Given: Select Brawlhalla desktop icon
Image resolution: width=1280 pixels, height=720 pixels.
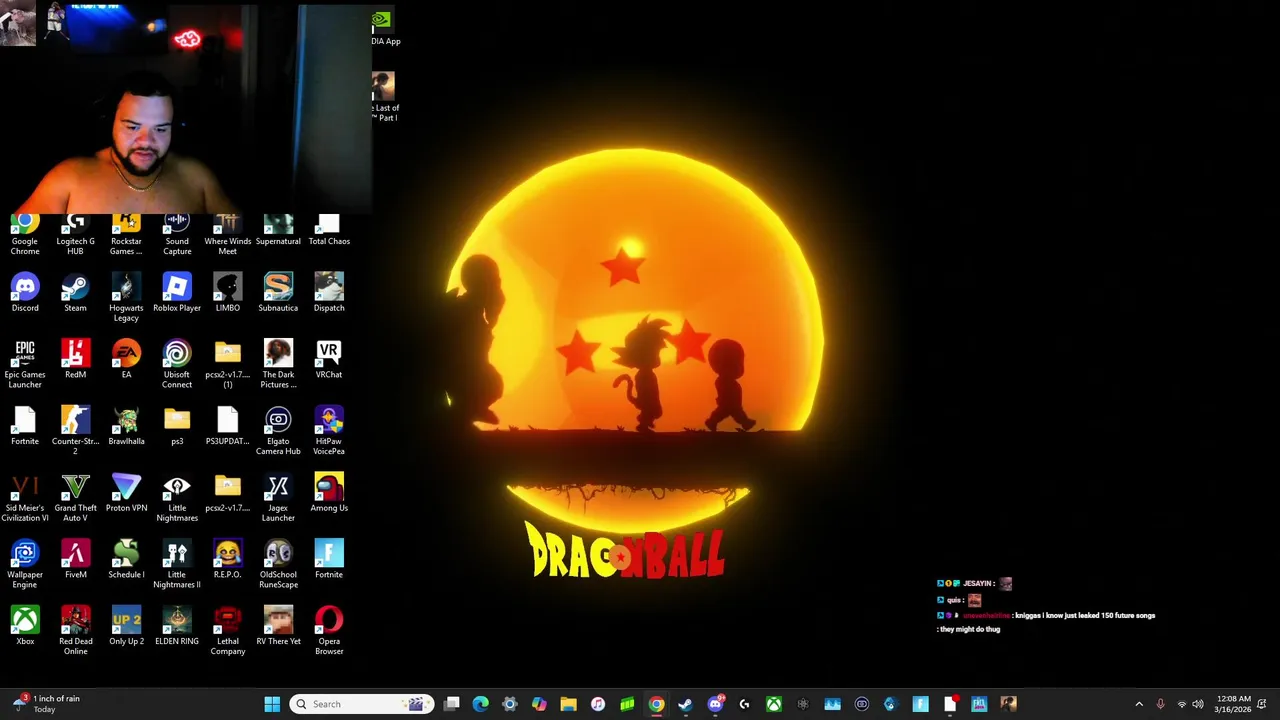Looking at the screenshot, I should point(126,426).
